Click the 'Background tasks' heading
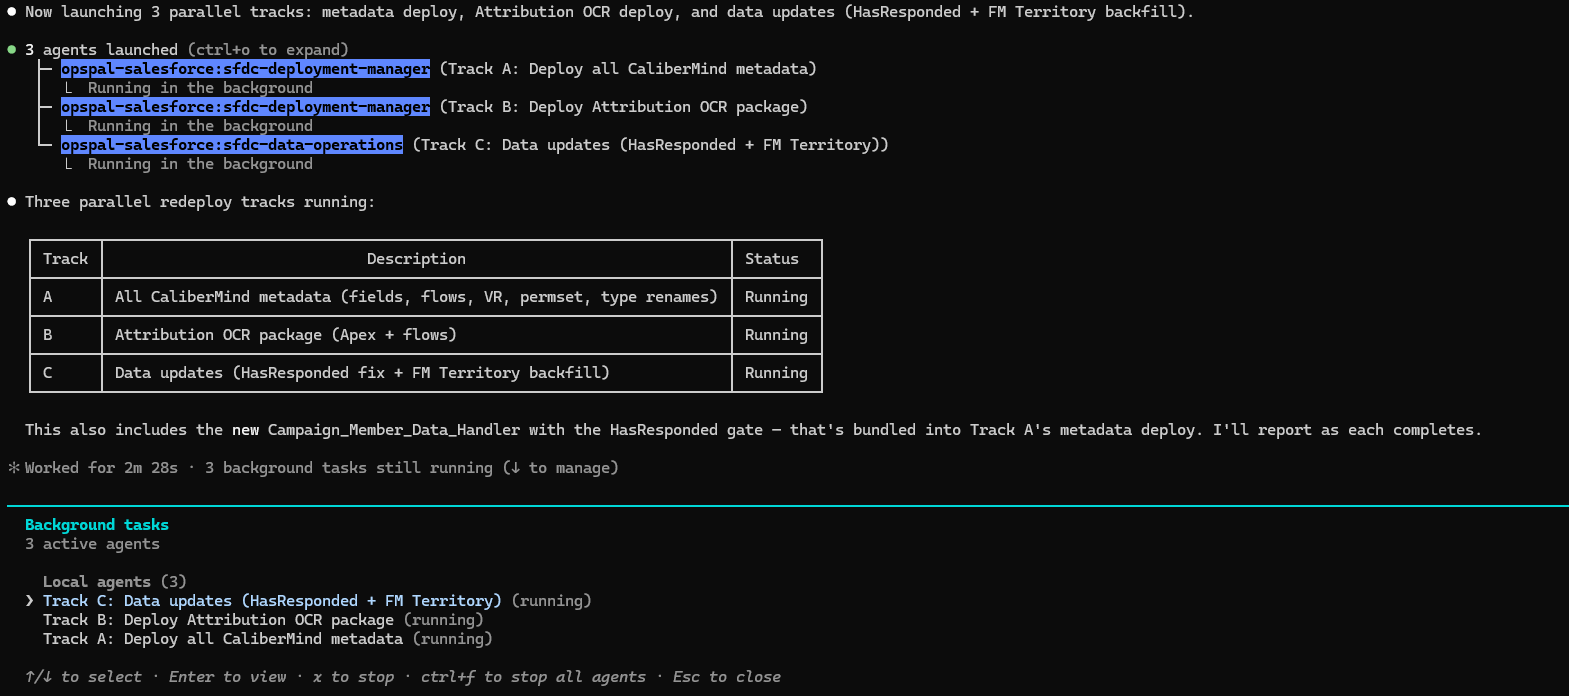 [x=97, y=525]
